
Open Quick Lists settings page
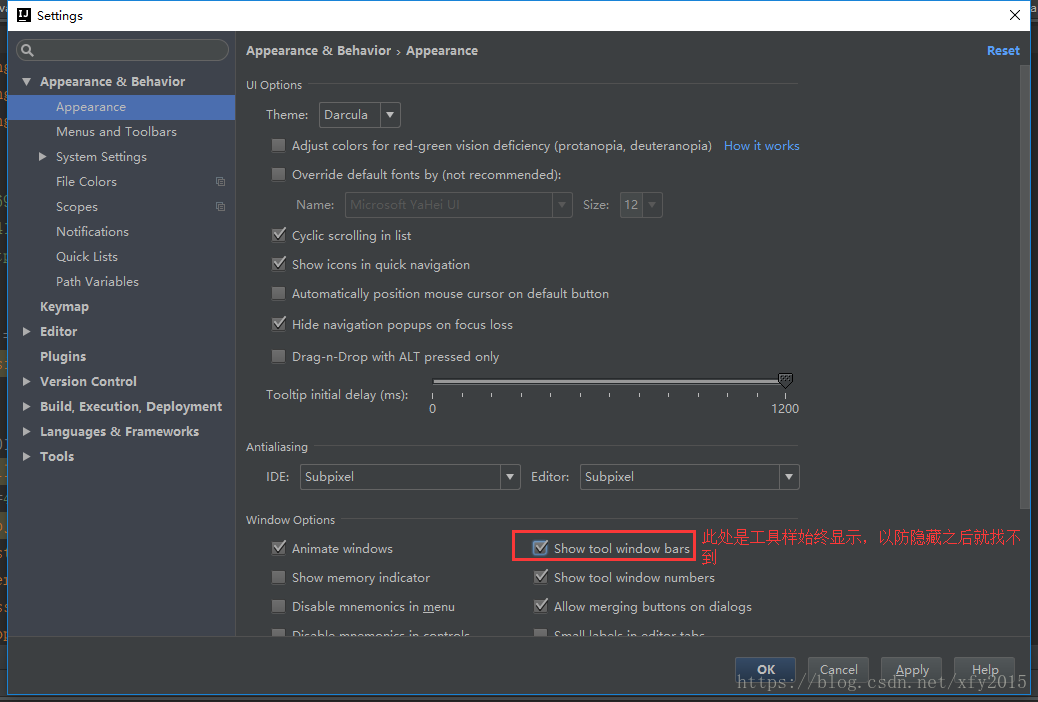pyautogui.click(x=87, y=257)
